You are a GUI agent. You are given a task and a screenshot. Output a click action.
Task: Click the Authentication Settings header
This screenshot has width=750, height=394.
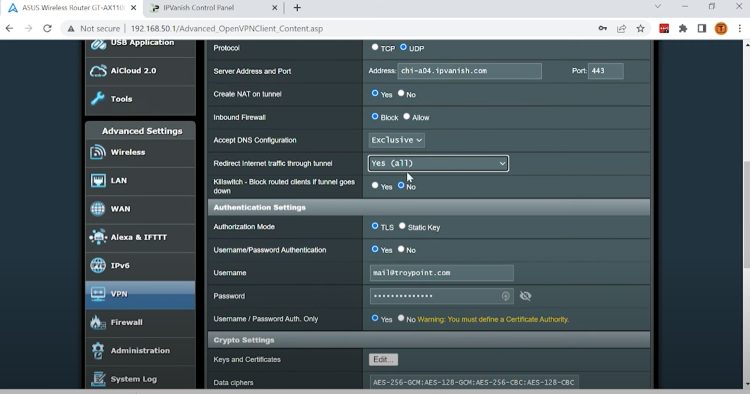click(x=429, y=208)
